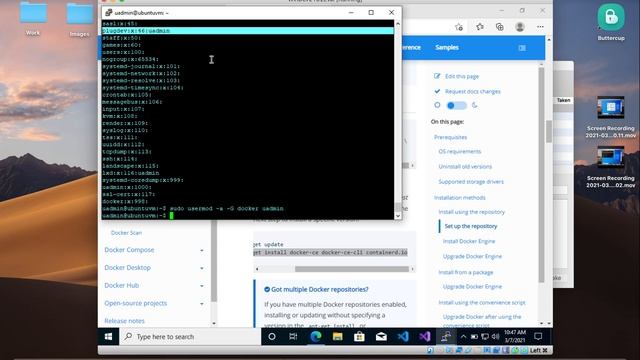640x360 pixels.
Task: Expand the Open-source projects sidebar section
Action: click(202, 304)
